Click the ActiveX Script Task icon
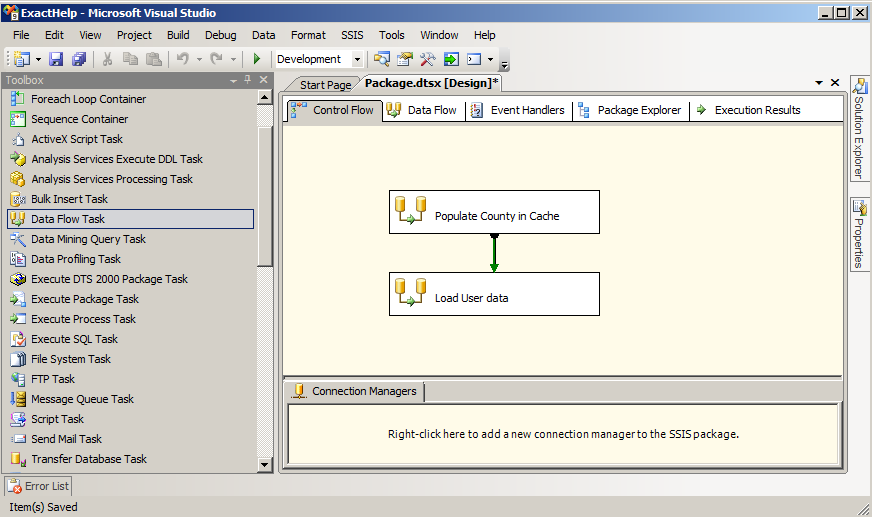 click(18, 139)
